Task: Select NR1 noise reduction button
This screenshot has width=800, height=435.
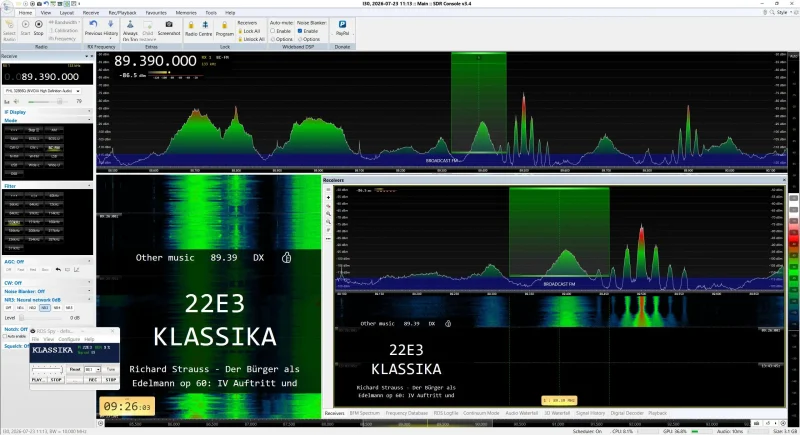Action: point(20,308)
